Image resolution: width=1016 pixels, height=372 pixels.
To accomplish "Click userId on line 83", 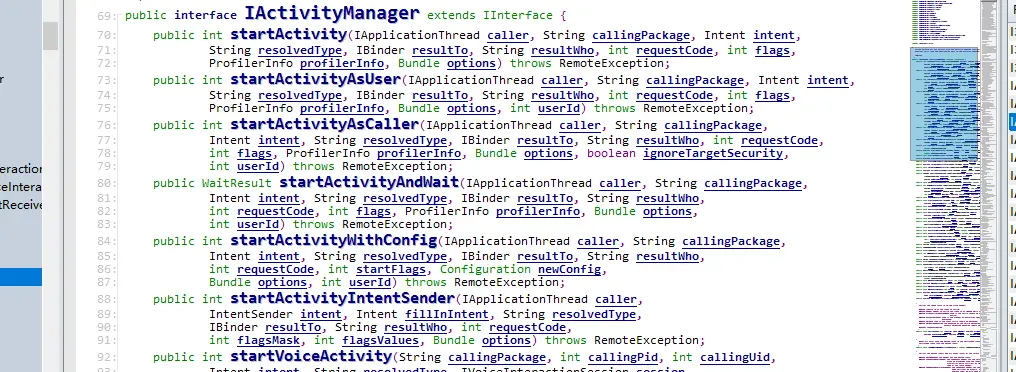I will click(258, 224).
